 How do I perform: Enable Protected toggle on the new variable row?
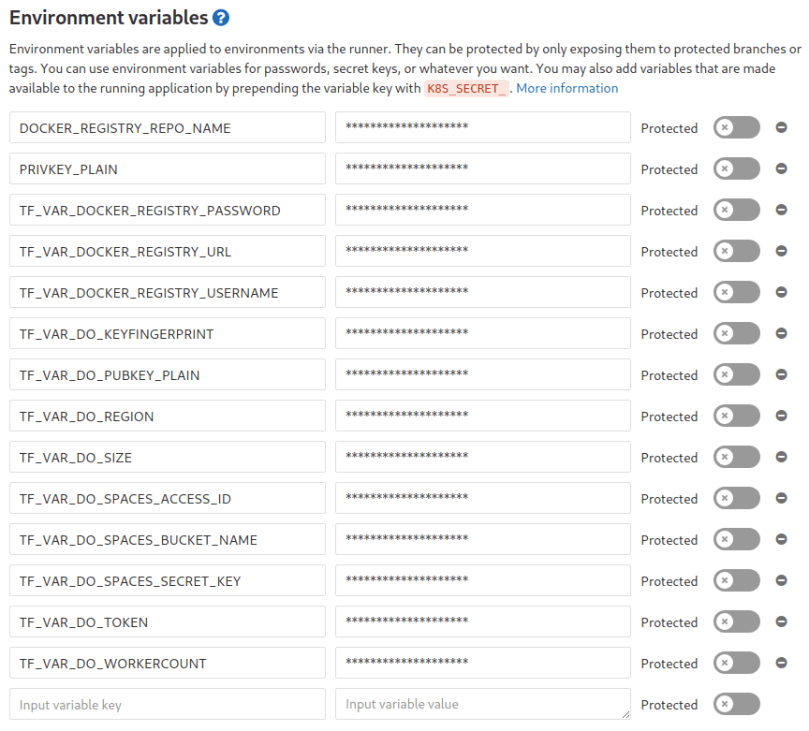tap(736, 704)
